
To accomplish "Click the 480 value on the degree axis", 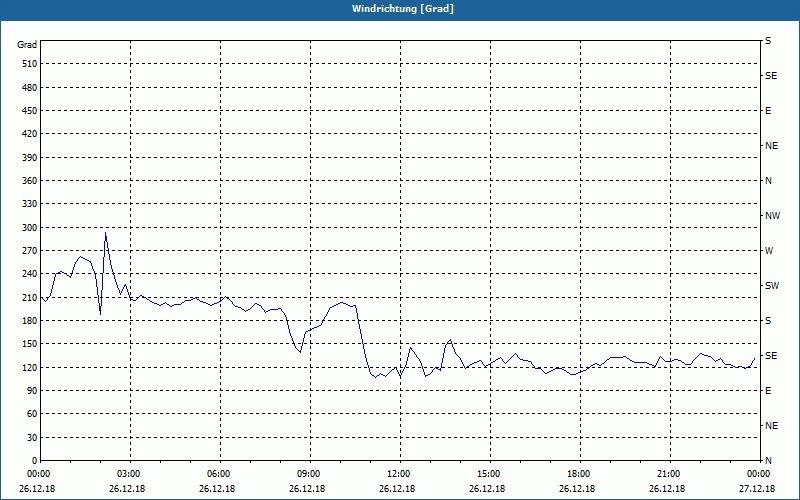I will click(30, 88).
